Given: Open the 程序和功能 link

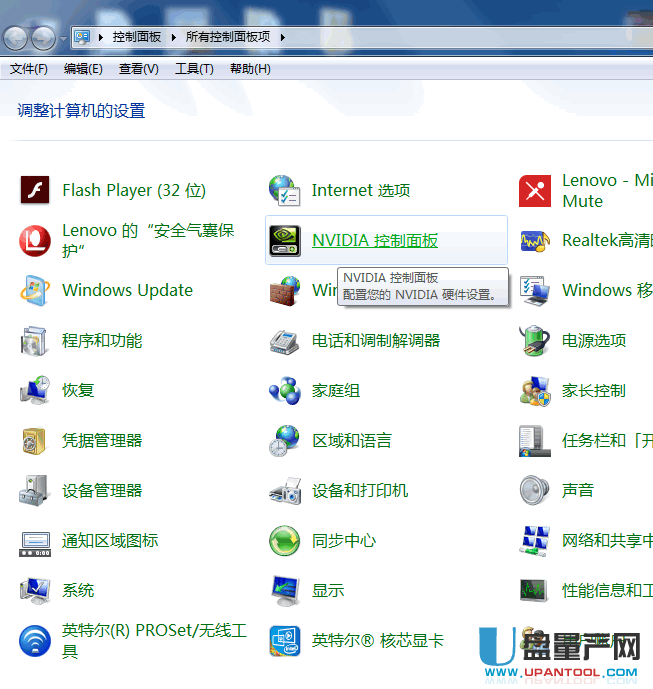Looking at the screenshot, I should (102, 341).
